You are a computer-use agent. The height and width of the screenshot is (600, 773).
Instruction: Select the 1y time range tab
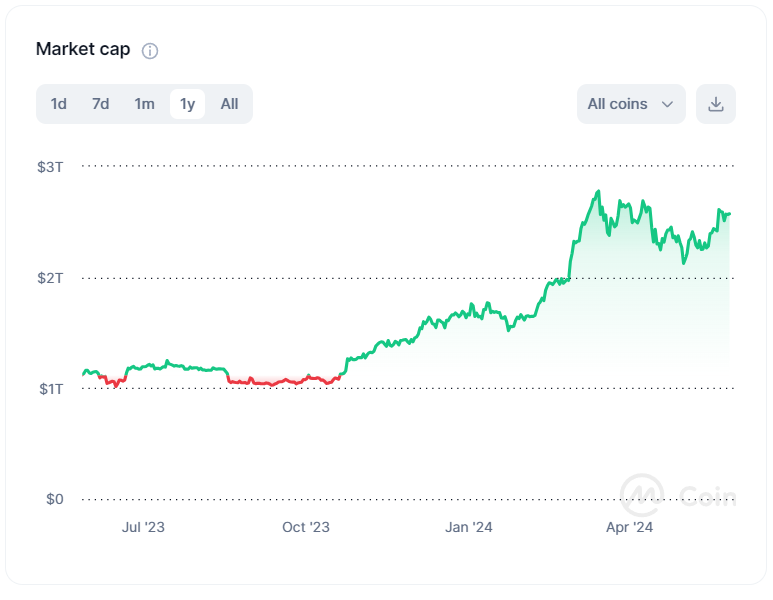pos(187,104)
